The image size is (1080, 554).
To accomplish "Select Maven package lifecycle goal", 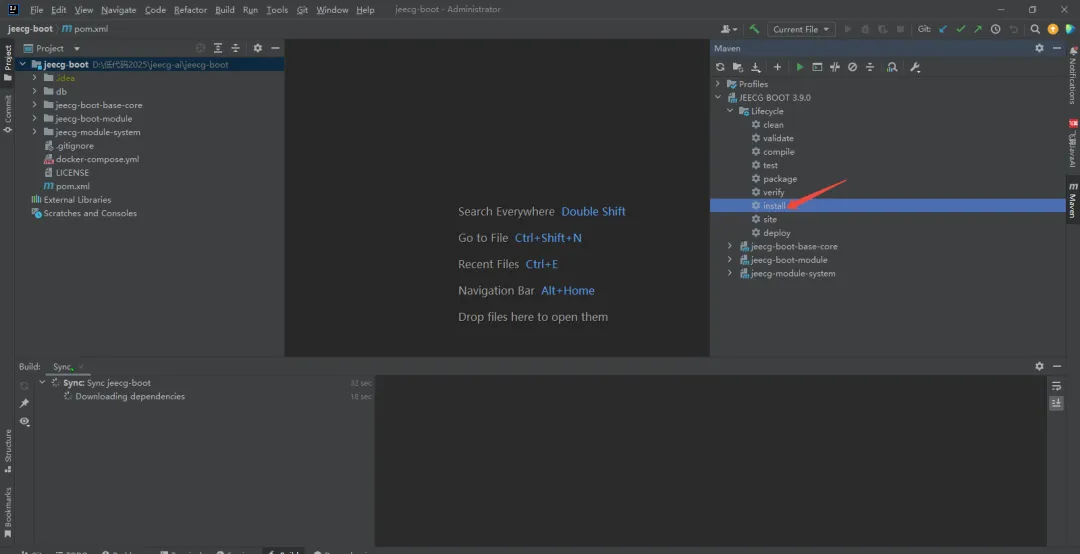I will (774, 178).
